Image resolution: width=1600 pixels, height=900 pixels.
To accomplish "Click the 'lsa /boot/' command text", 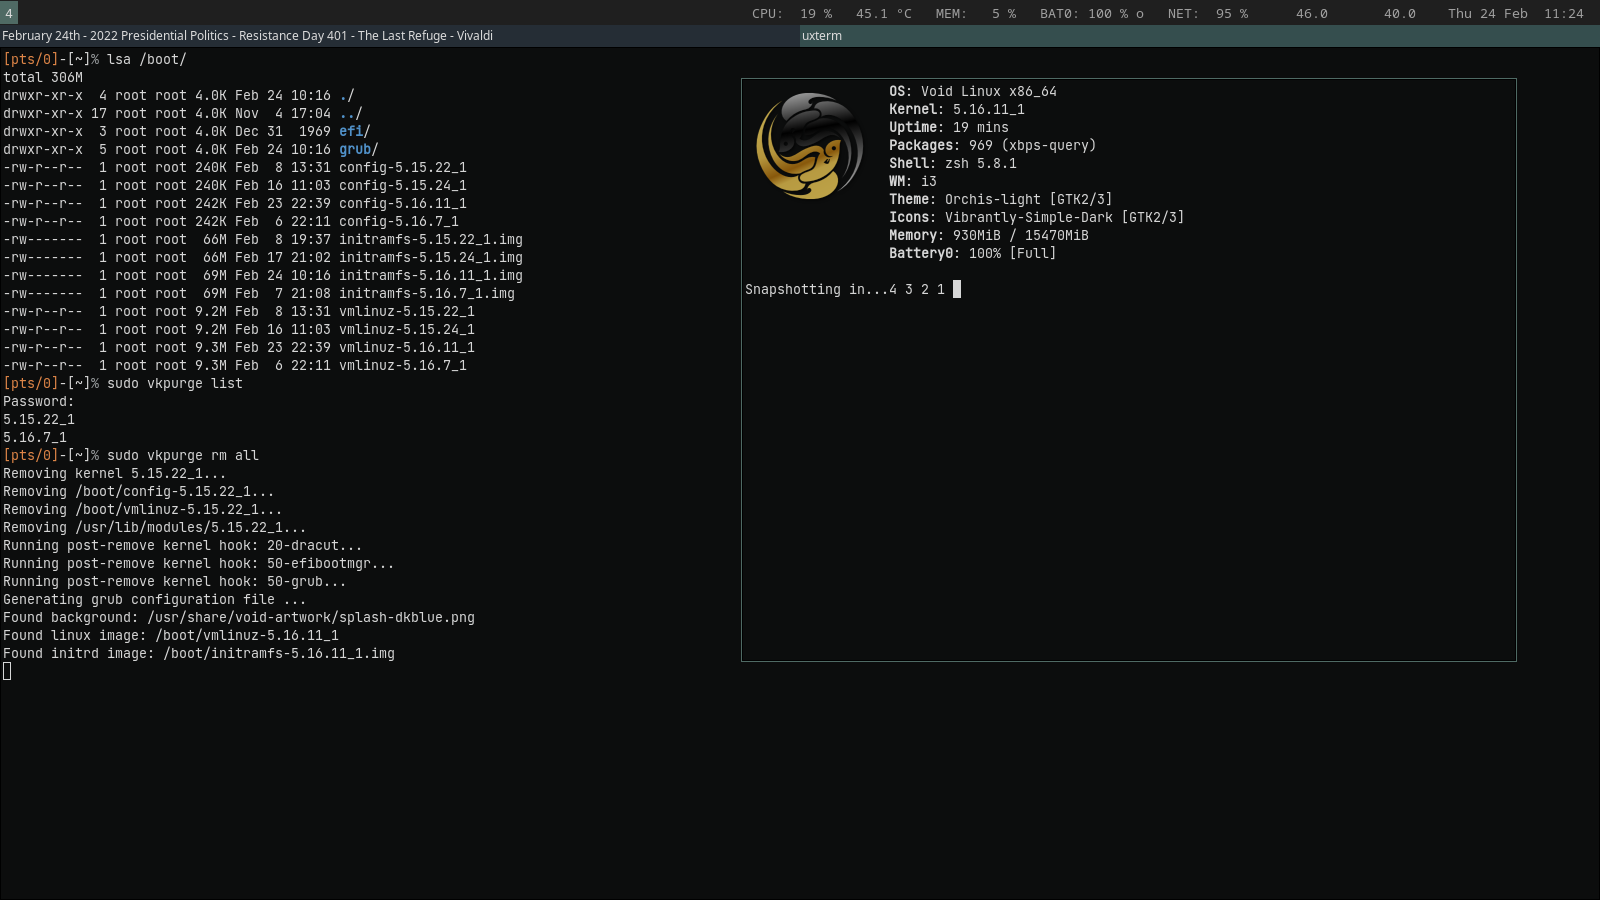I will (147, 59).
